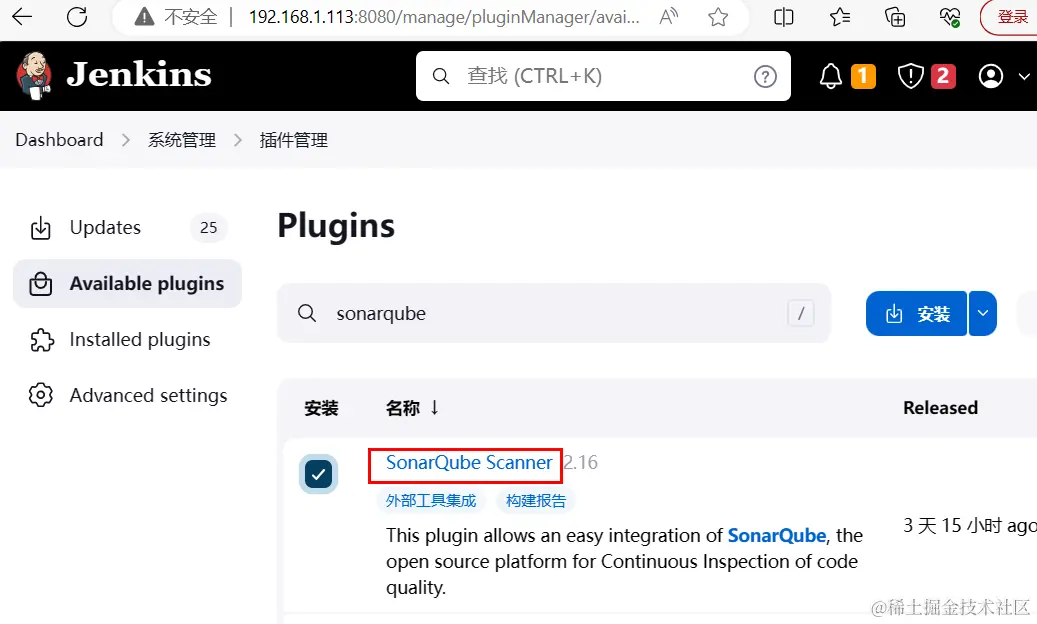Open the SonarQube Scanner plugin link
The image size is (1037, 624).
468,463
